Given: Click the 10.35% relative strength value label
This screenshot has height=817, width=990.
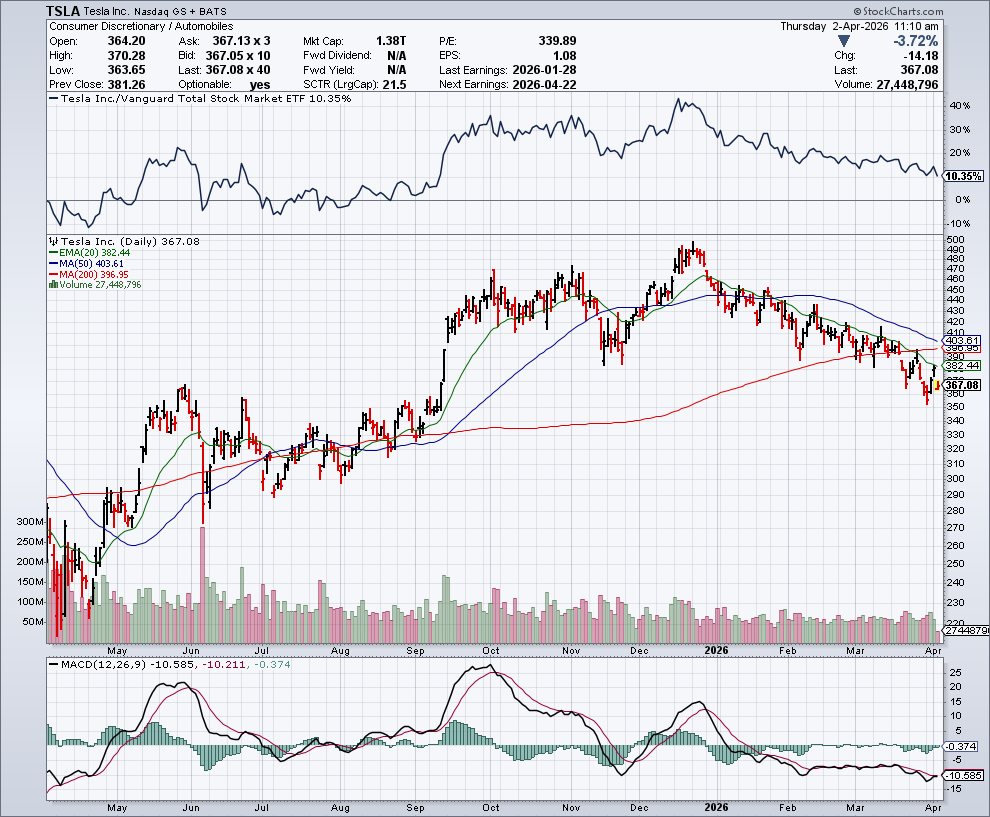Looking at the screenshot, I should click(962, 176).
